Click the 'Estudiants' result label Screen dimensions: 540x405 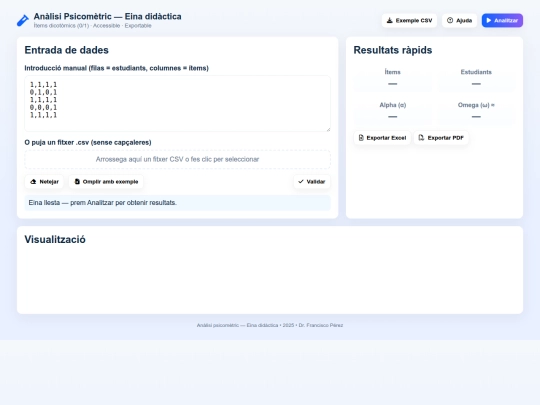click(476, 72)
